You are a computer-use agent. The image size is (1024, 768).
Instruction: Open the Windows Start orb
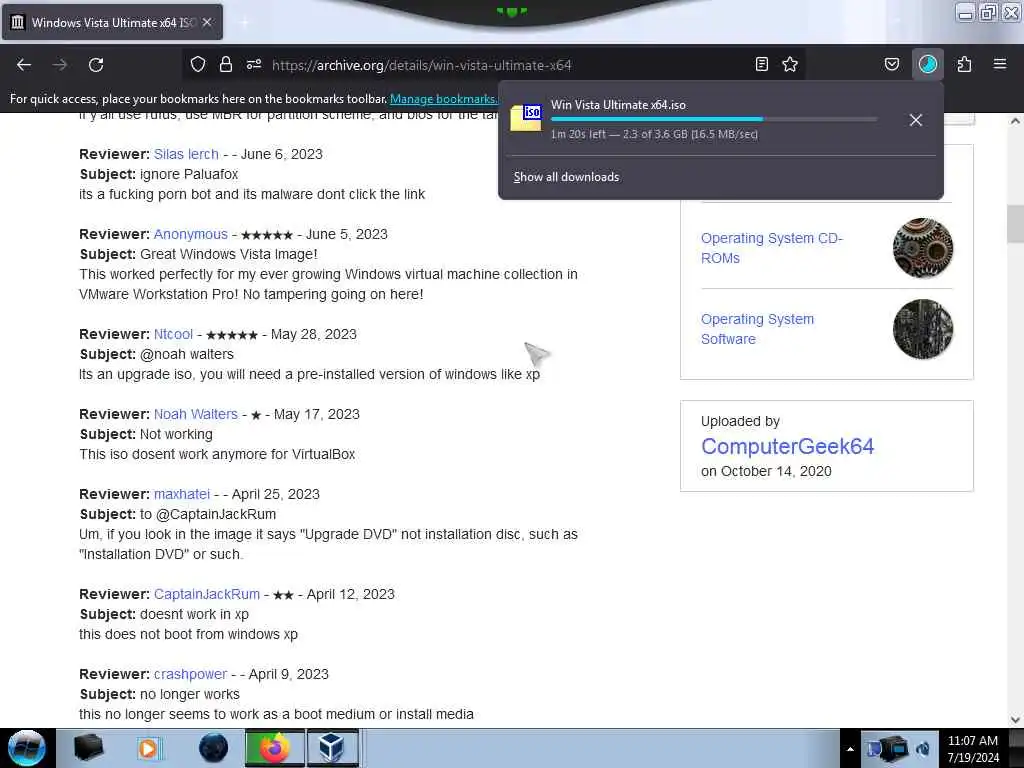[x=26, y=748]
